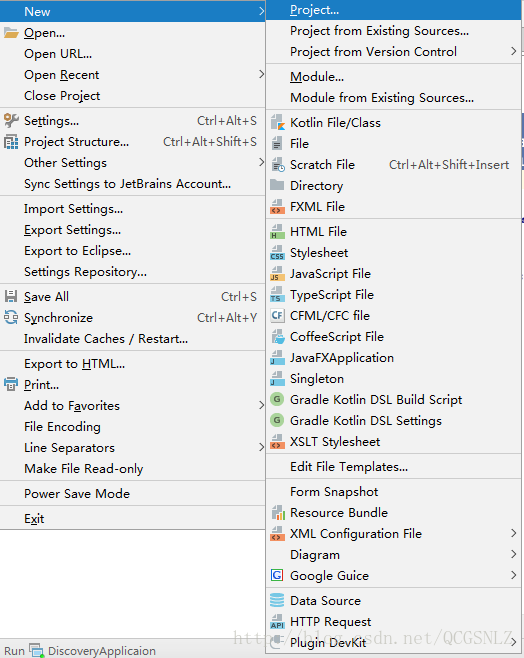Select Export Settings...

tap(133, 230)
